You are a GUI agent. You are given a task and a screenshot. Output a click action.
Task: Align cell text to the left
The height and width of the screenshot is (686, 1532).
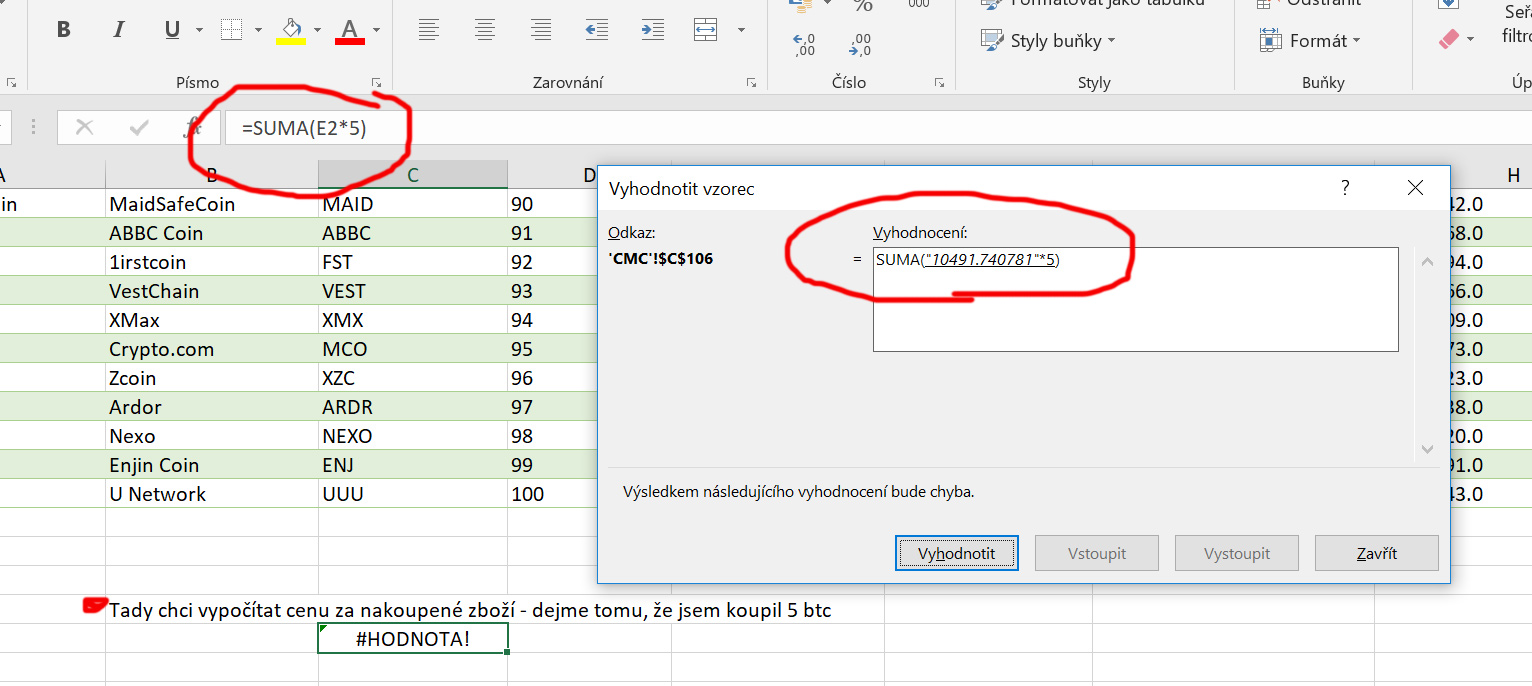[x=429, y=30]
